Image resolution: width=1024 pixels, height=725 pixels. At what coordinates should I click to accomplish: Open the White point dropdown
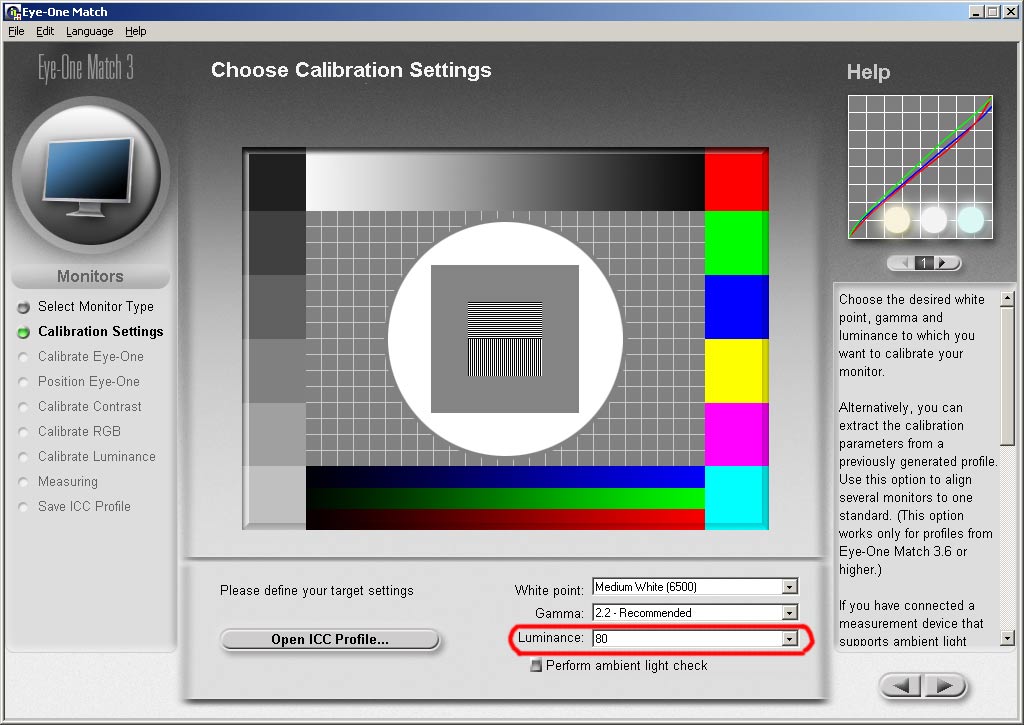790,587
